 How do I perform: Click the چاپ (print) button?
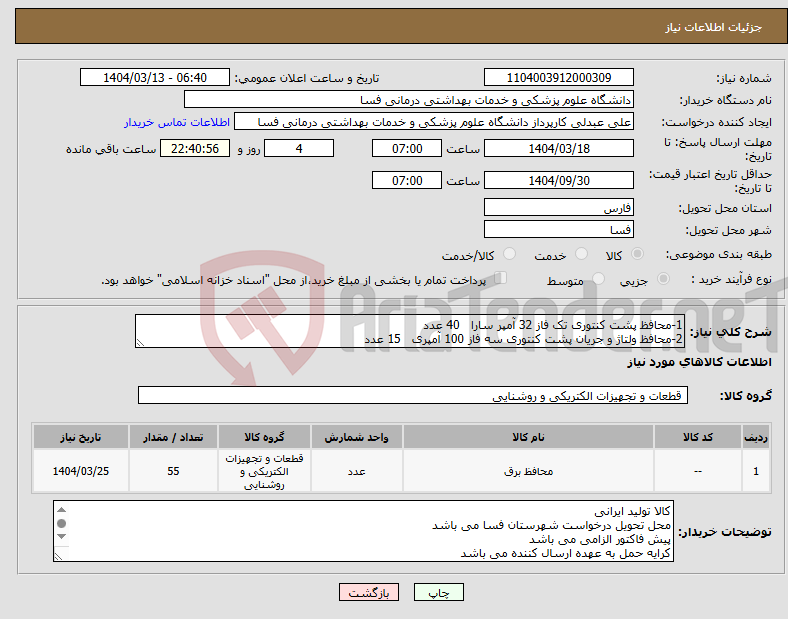coord(438,592)
